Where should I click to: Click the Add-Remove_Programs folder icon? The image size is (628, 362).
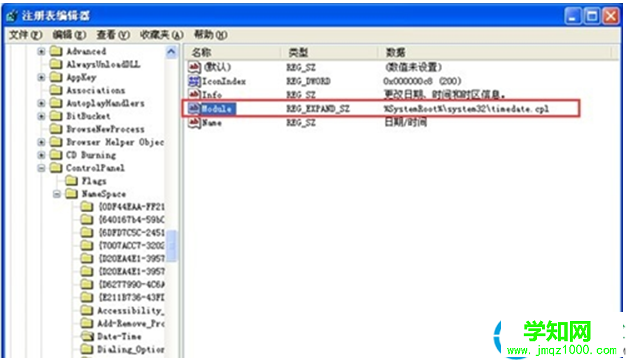click(87, 323)
